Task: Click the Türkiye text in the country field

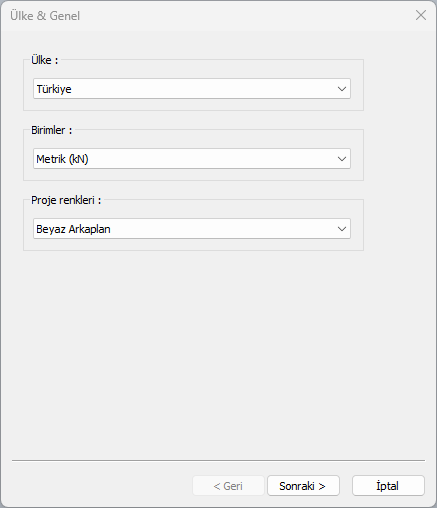Action: coord(54,89)
